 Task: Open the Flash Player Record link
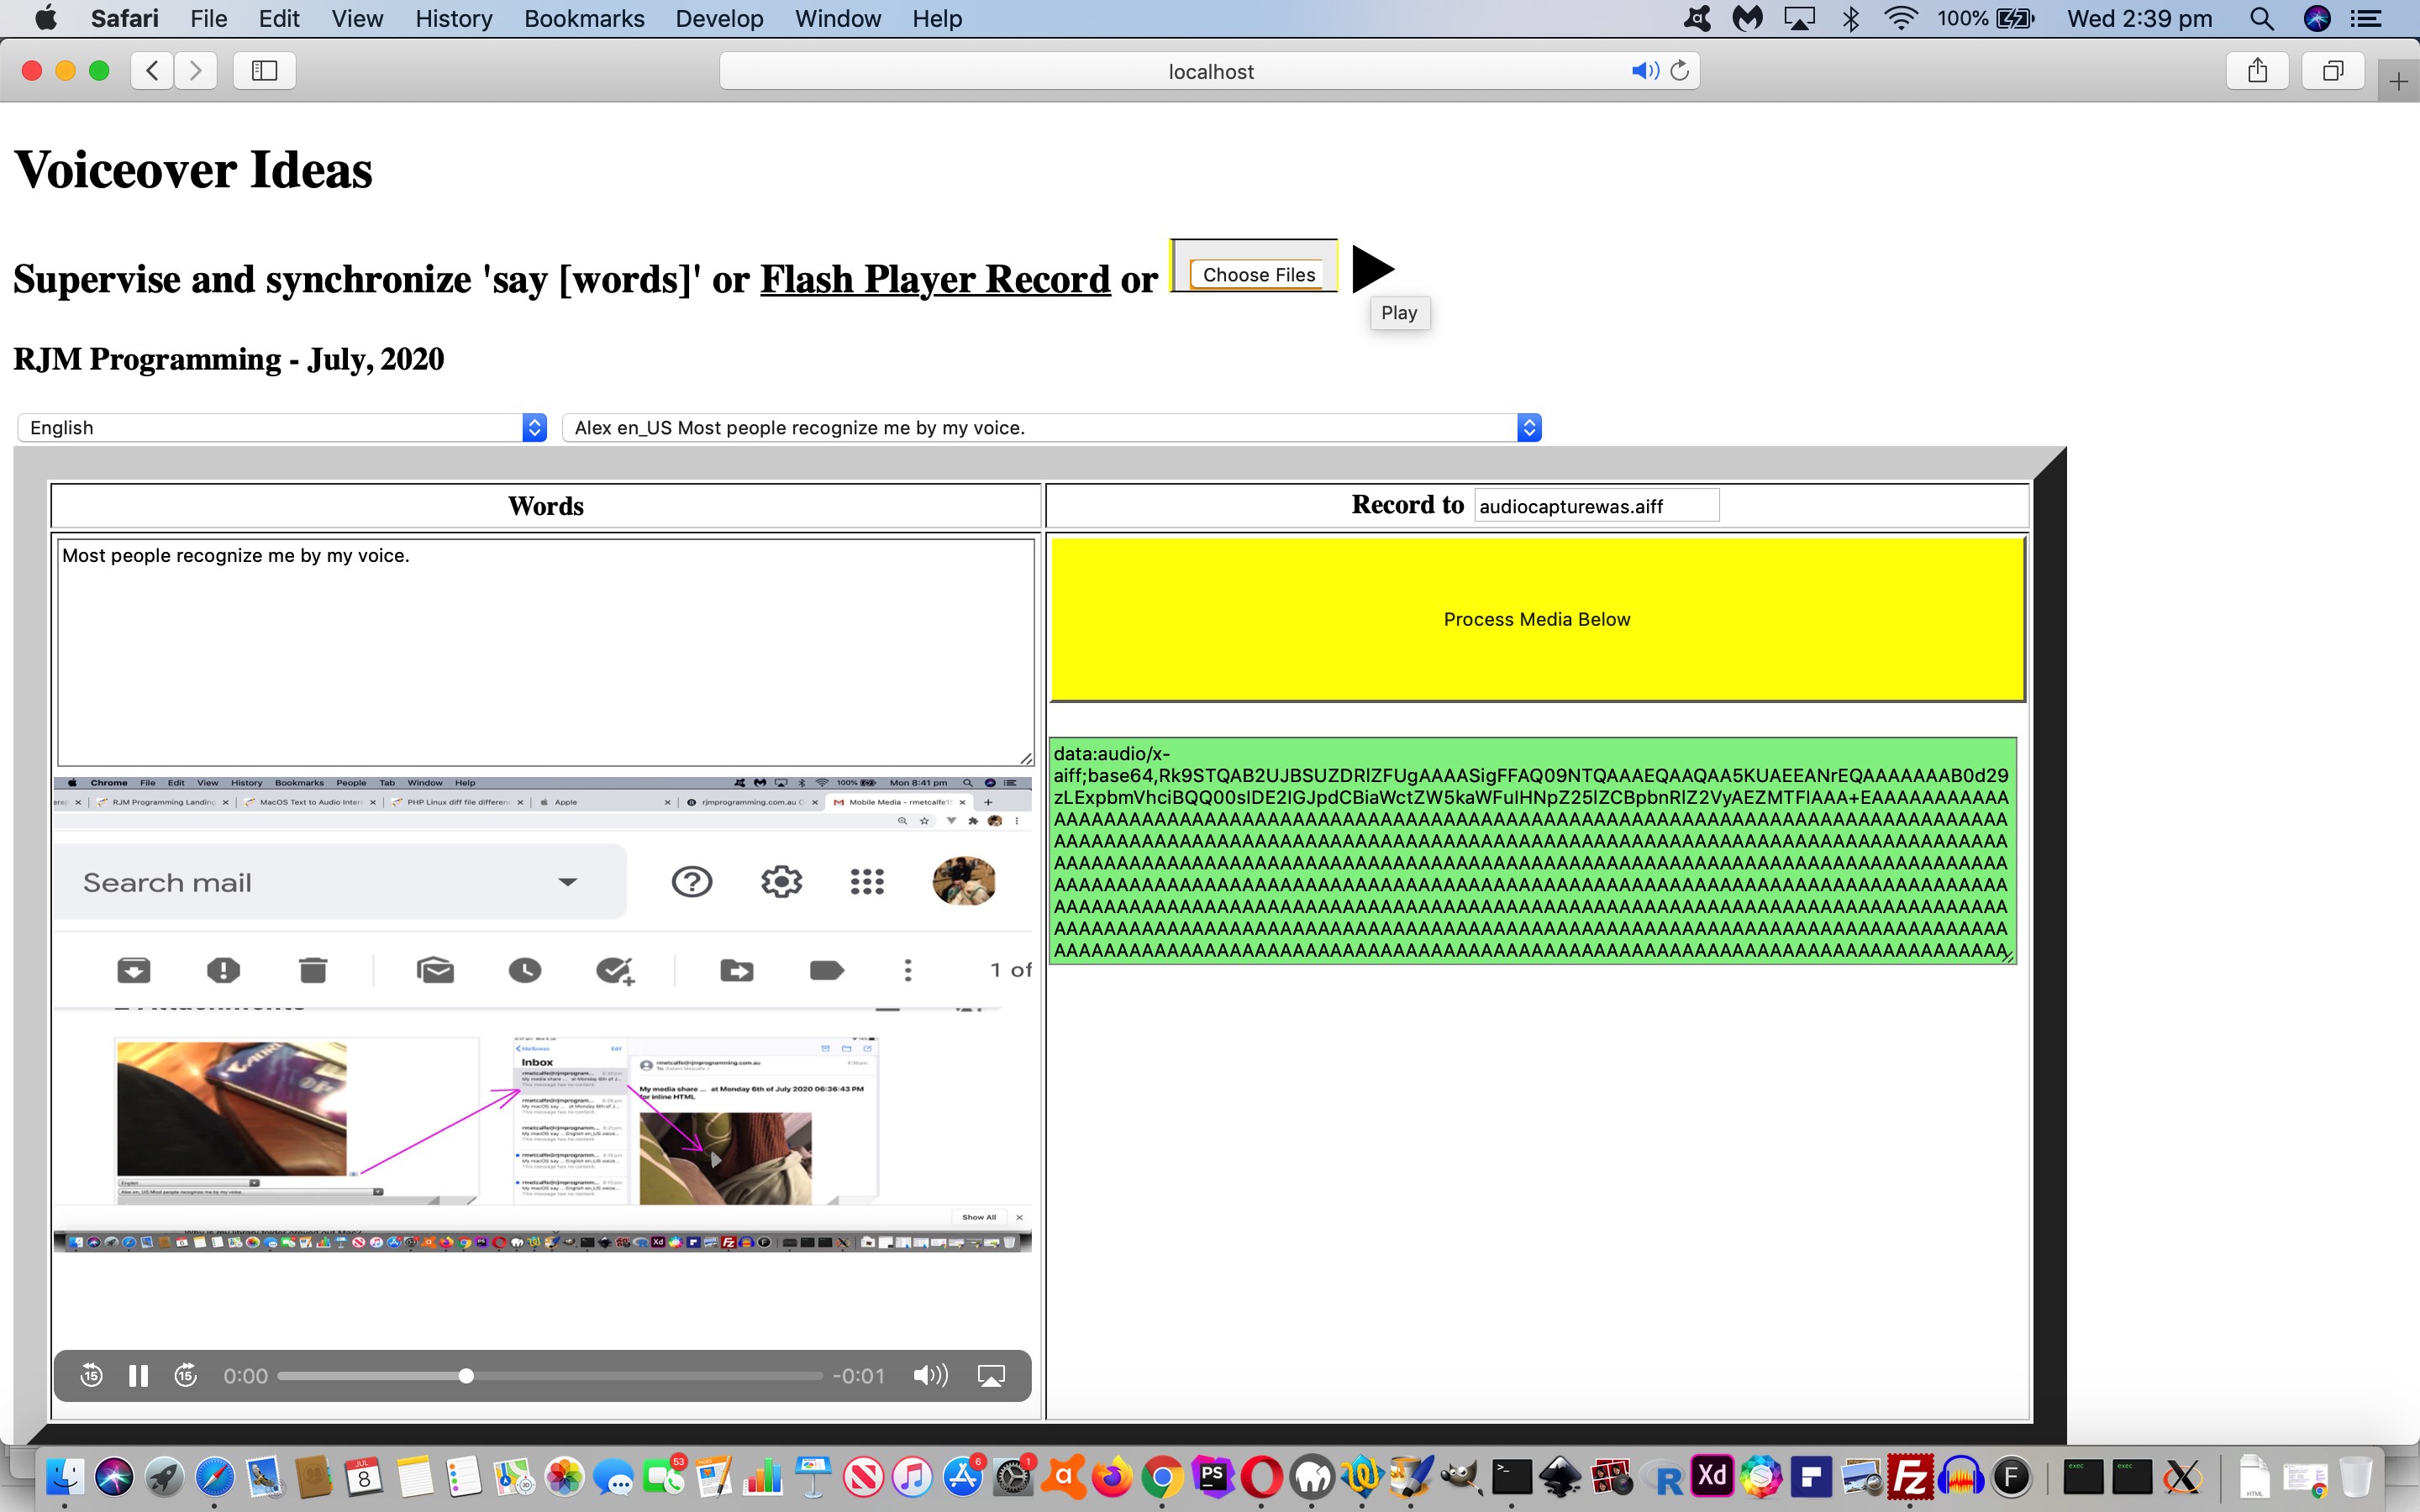click(x=935, y=279)
